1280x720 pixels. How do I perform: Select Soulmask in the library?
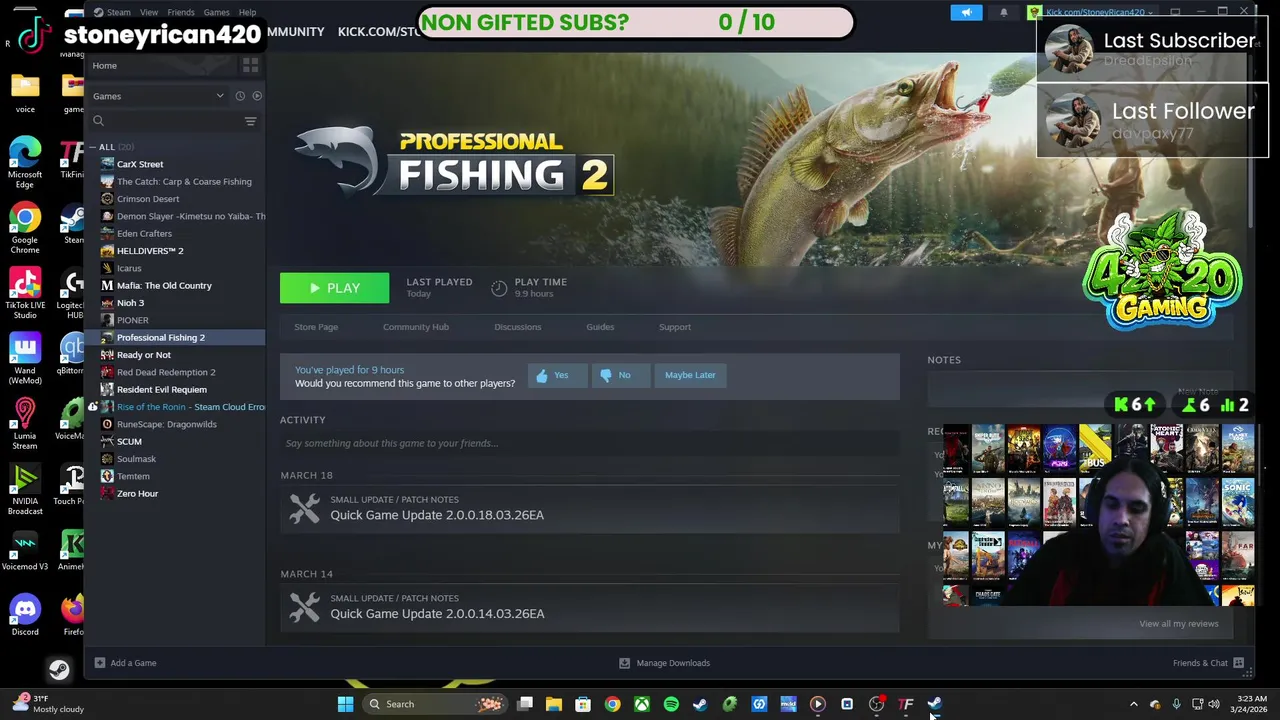[x=136, y=459]
